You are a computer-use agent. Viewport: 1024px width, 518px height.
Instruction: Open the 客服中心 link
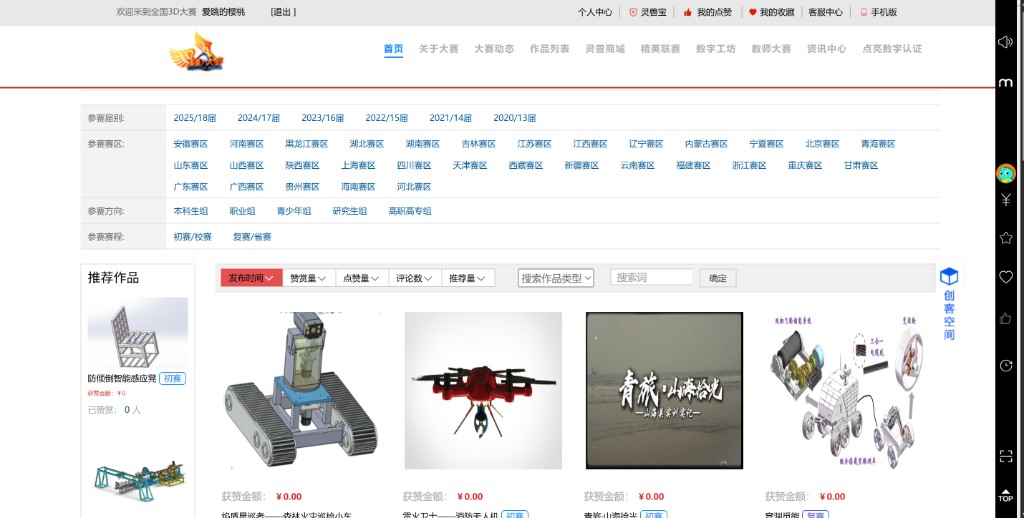pos(825,12)
